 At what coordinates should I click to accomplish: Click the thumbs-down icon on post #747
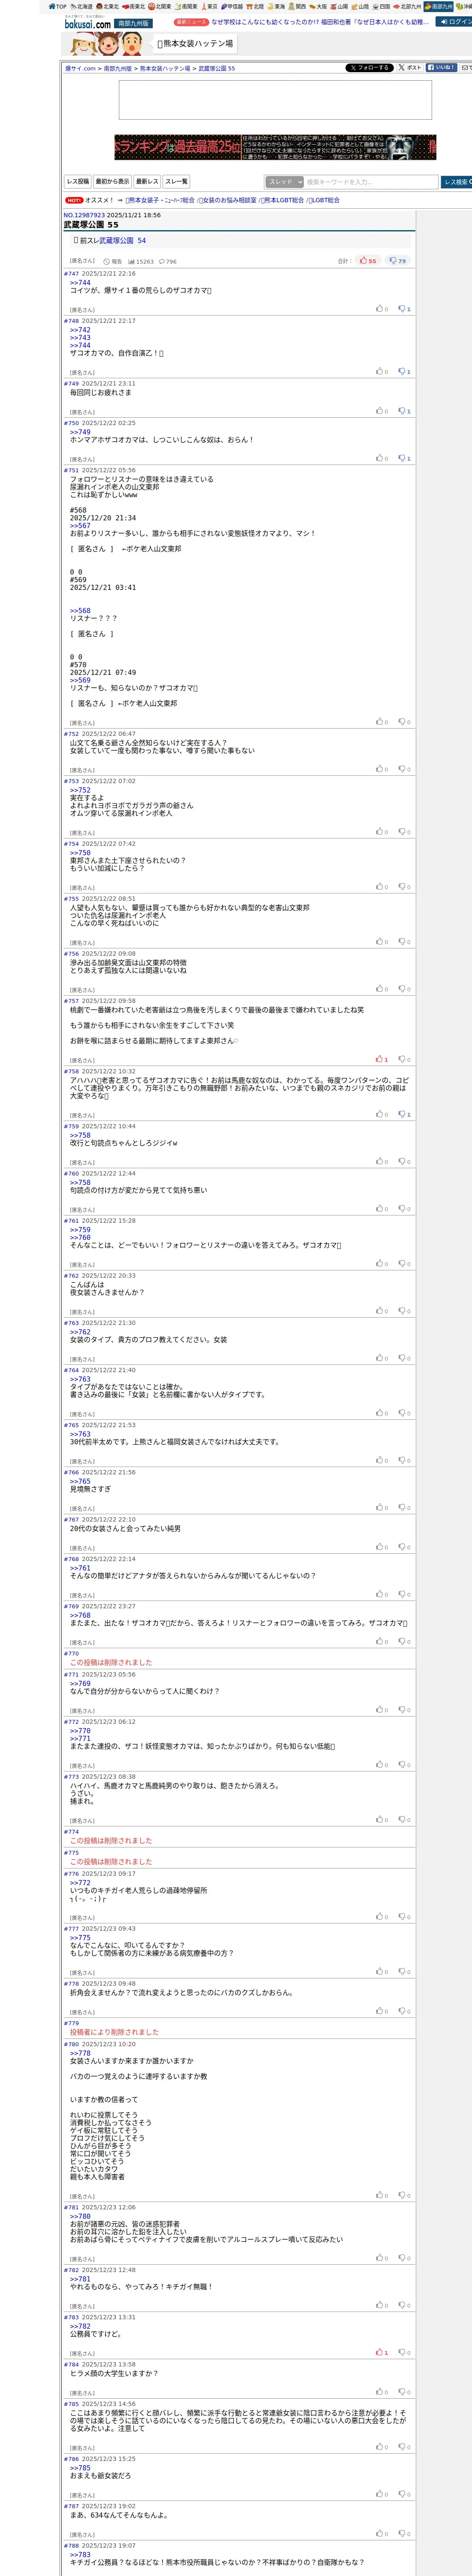coord(402,309)
